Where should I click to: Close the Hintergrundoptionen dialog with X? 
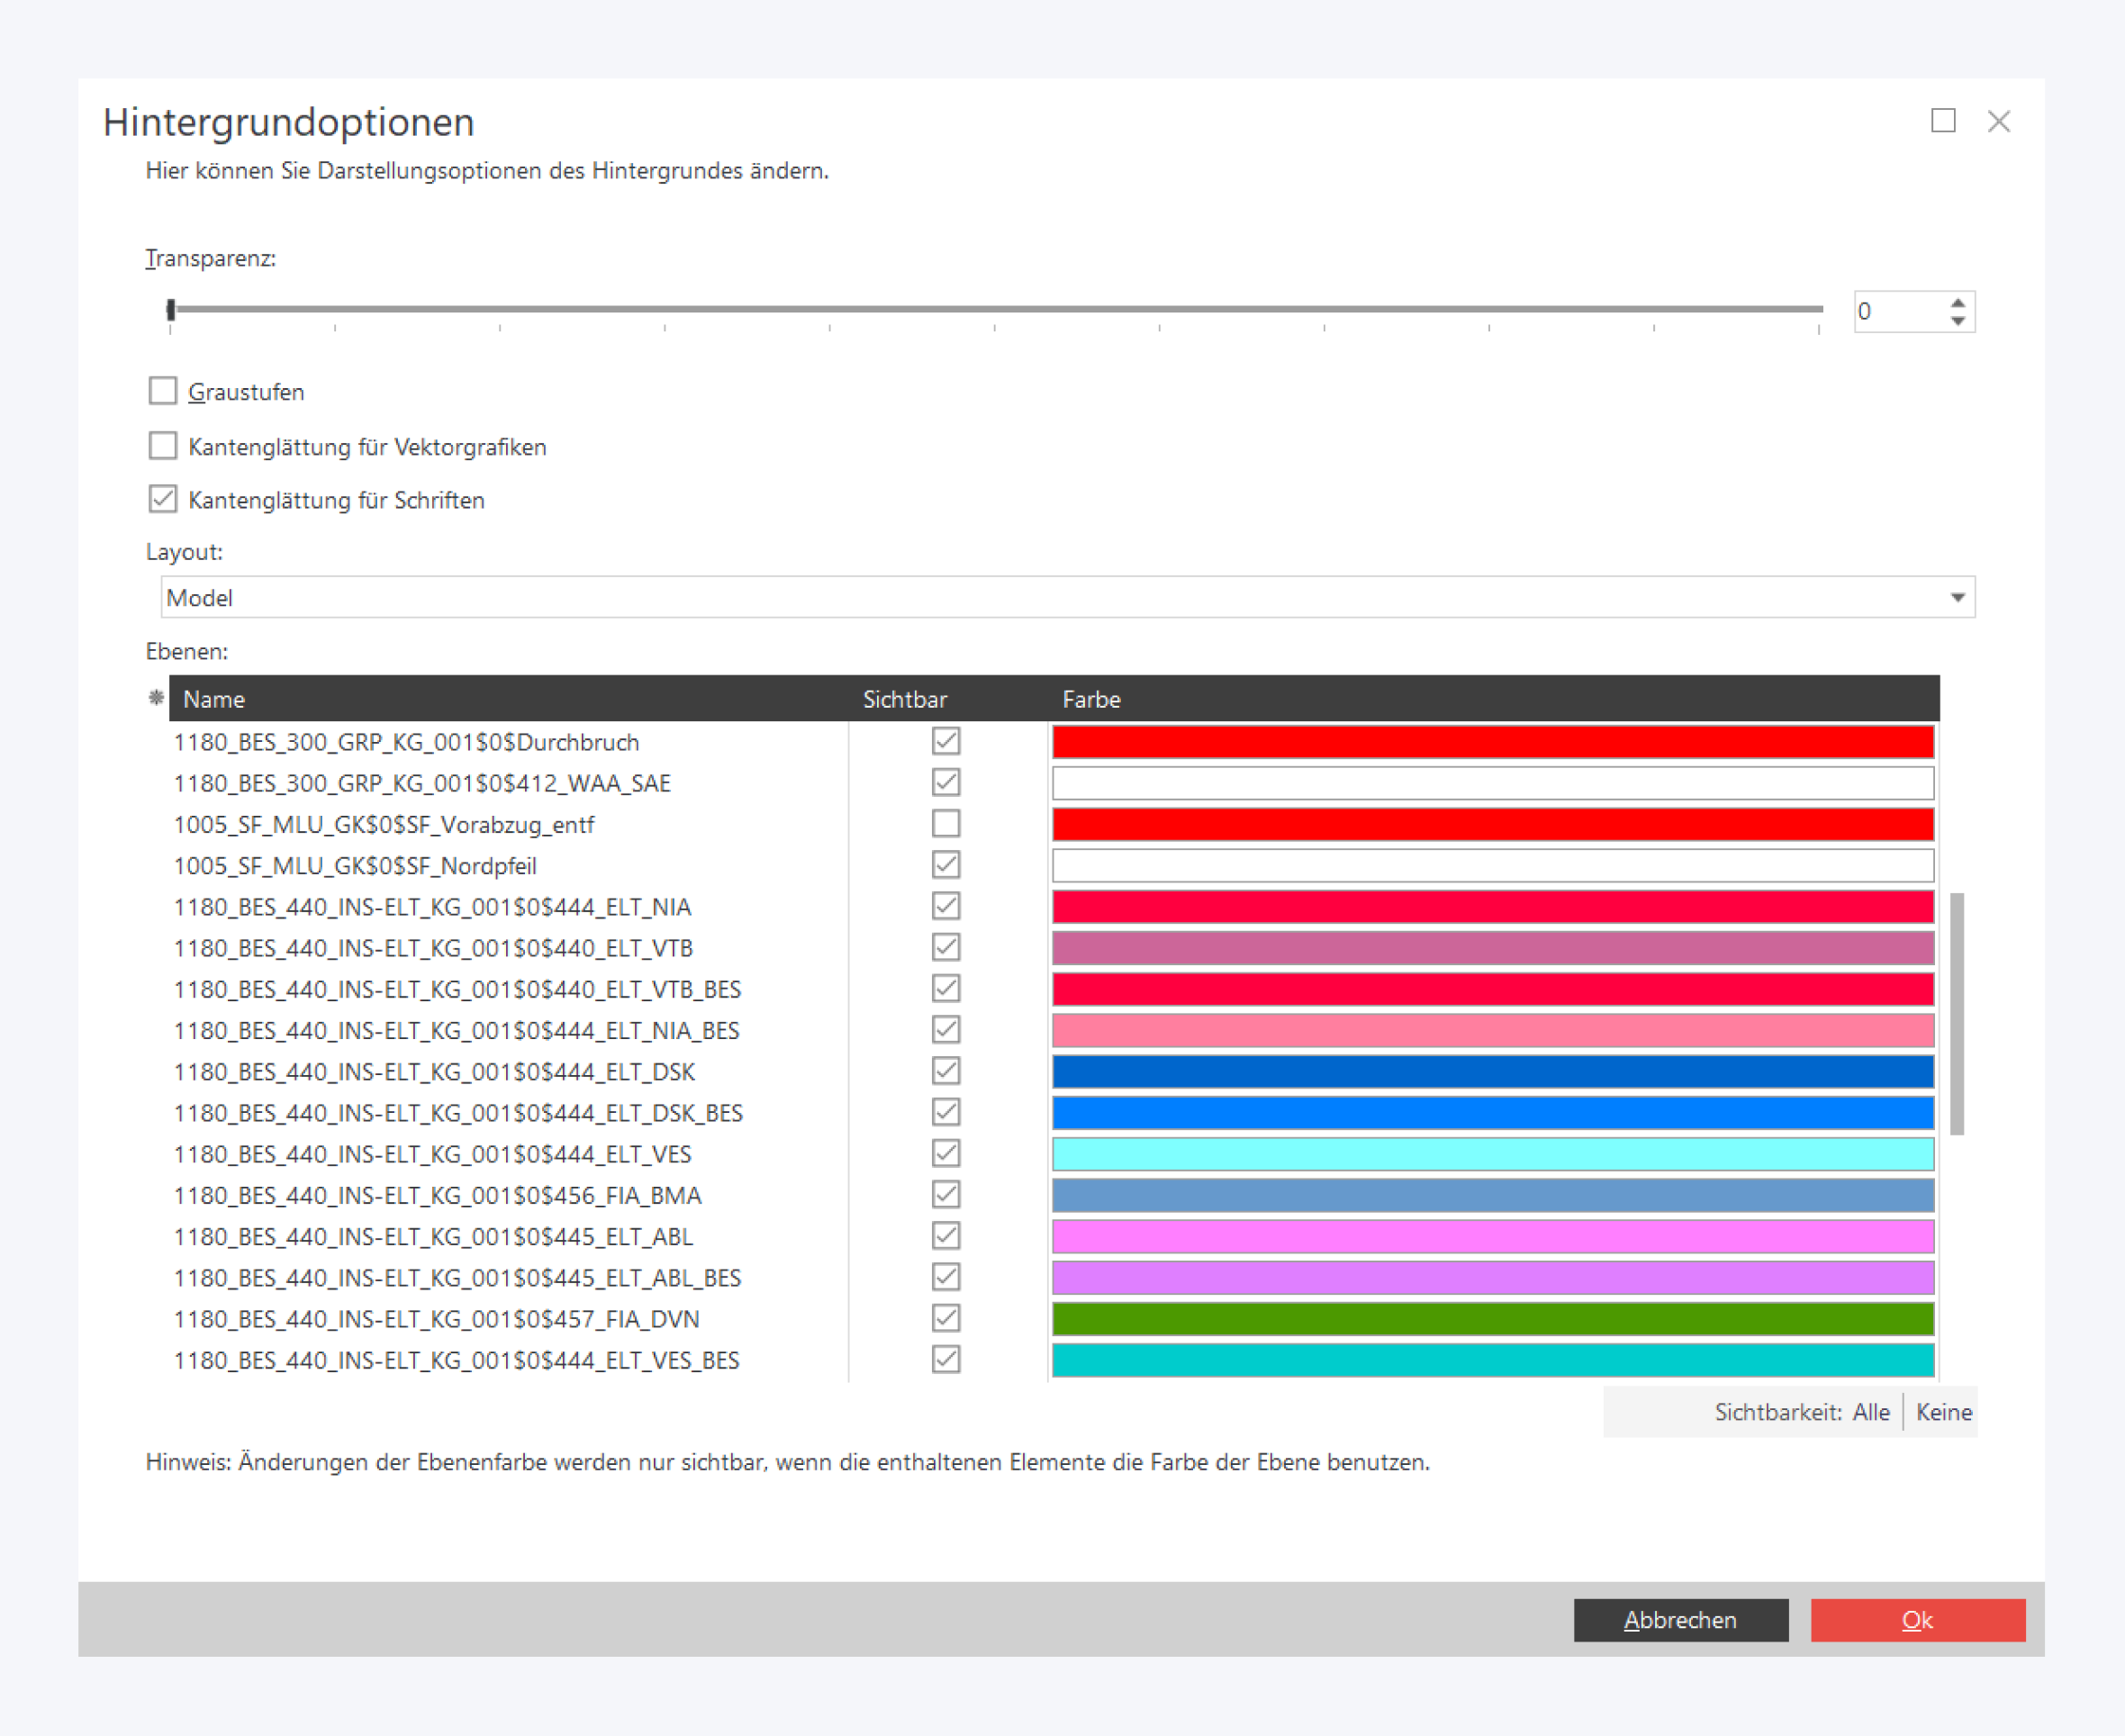coord(1999,121)
